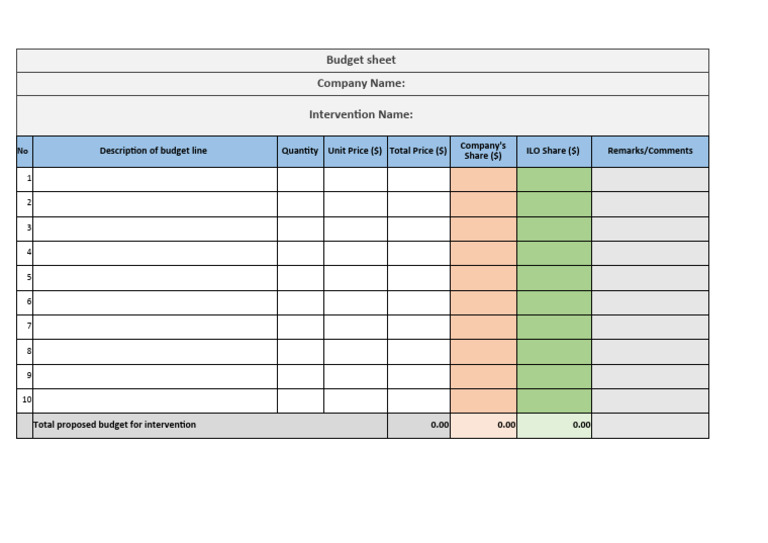Select the 'Total Price ($)' header
The width and height of the screenshot is (768, 543).
419,151
